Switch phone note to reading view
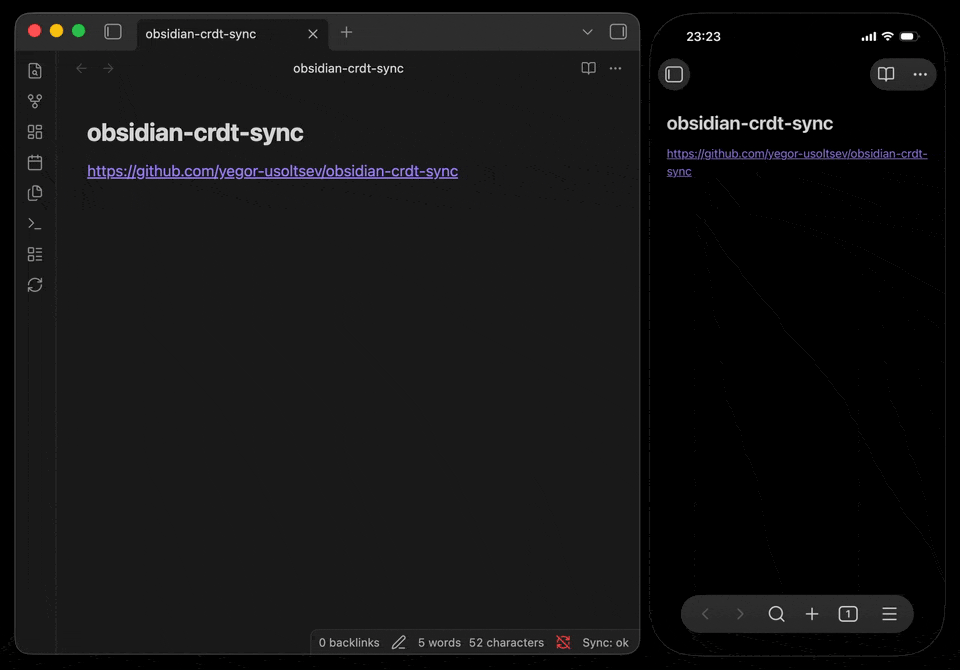Image resolution: width=960 pixels, height=670 pixels. (x=886, y=74)
